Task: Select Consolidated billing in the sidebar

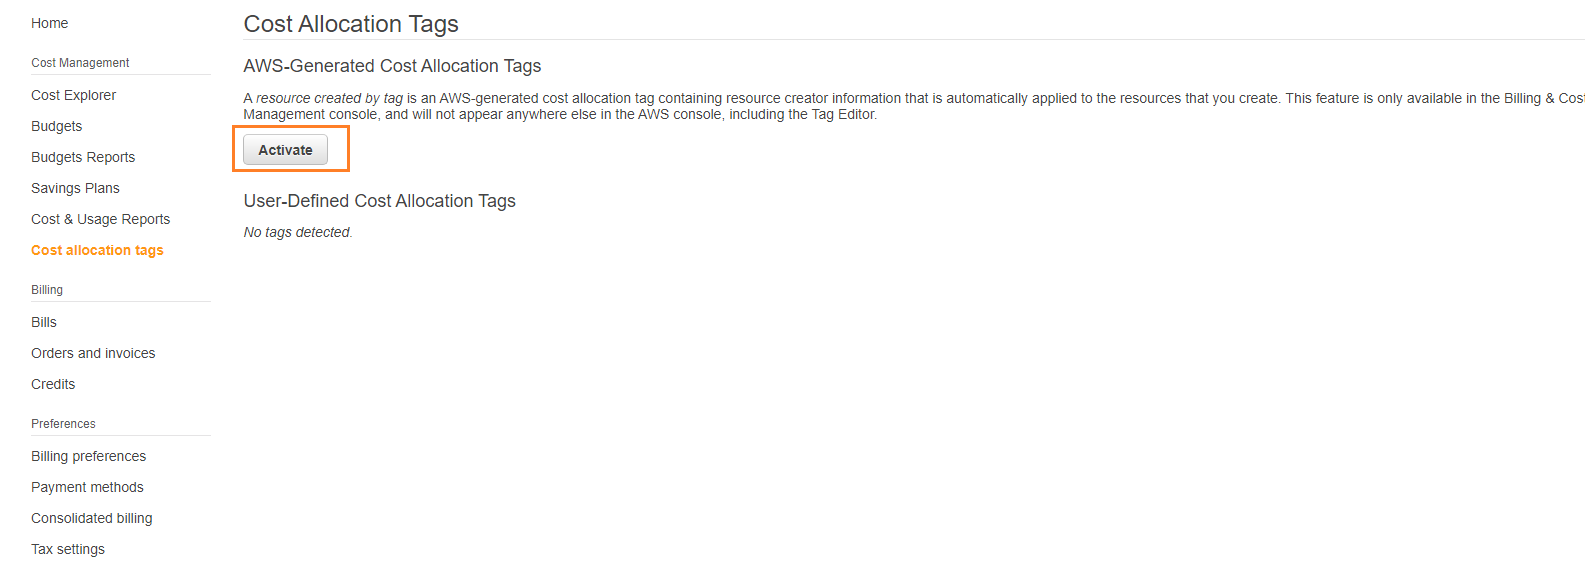Action: pyautogui.click(x=91, y=518)
